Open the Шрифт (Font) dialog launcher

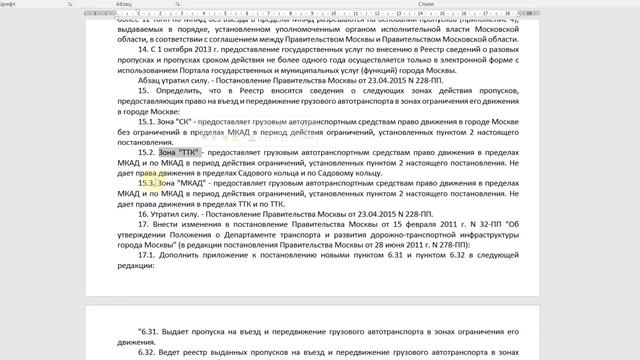click(70, 4)
